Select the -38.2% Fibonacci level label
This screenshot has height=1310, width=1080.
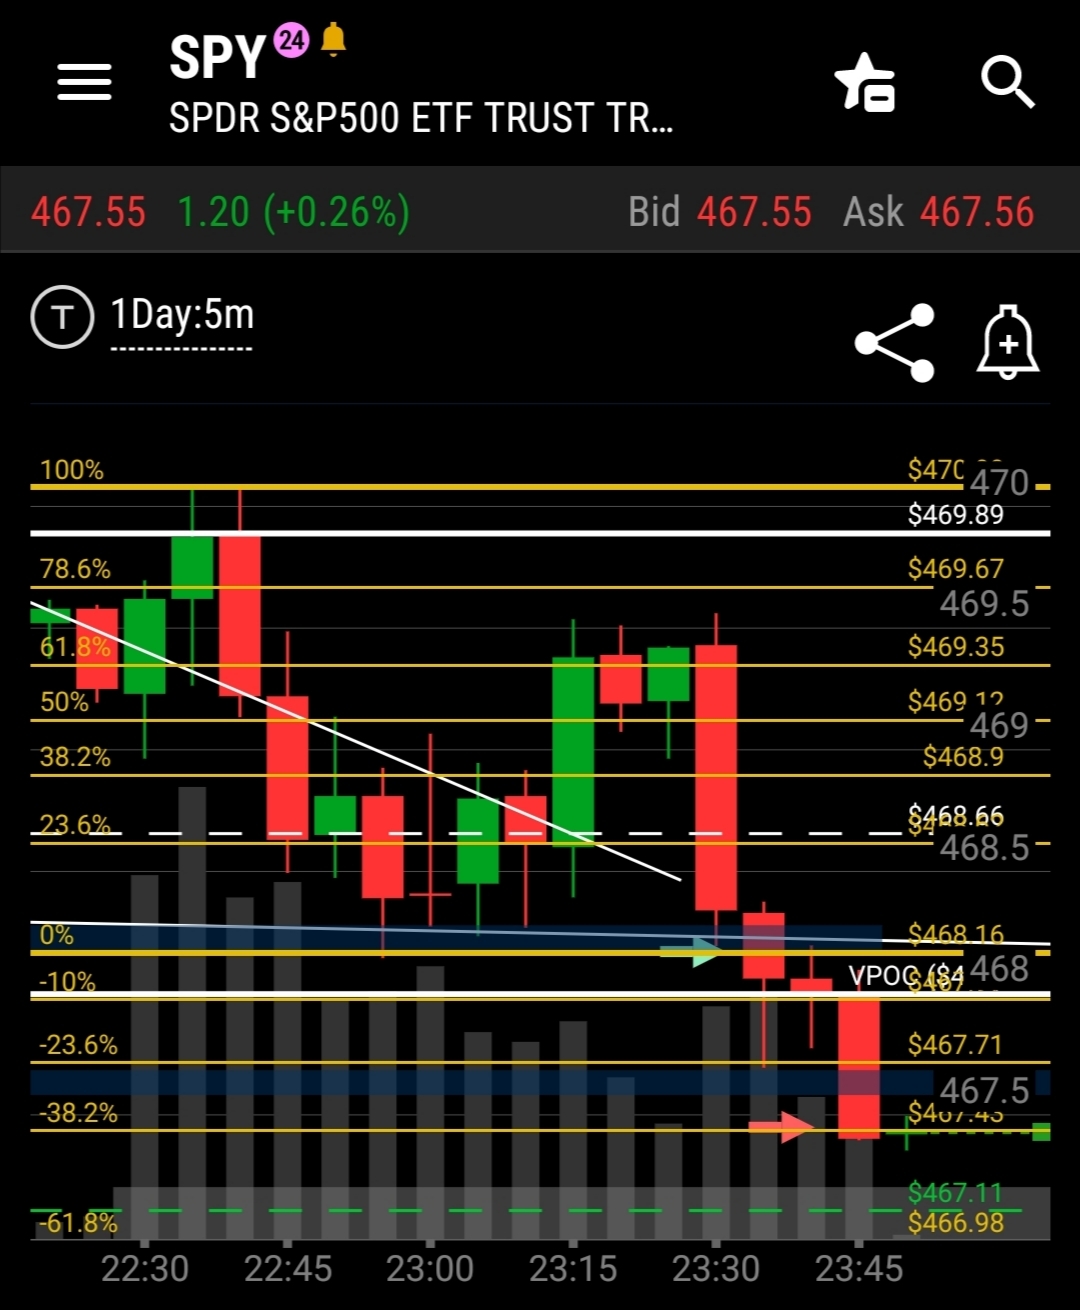(x=78, y=1113)
